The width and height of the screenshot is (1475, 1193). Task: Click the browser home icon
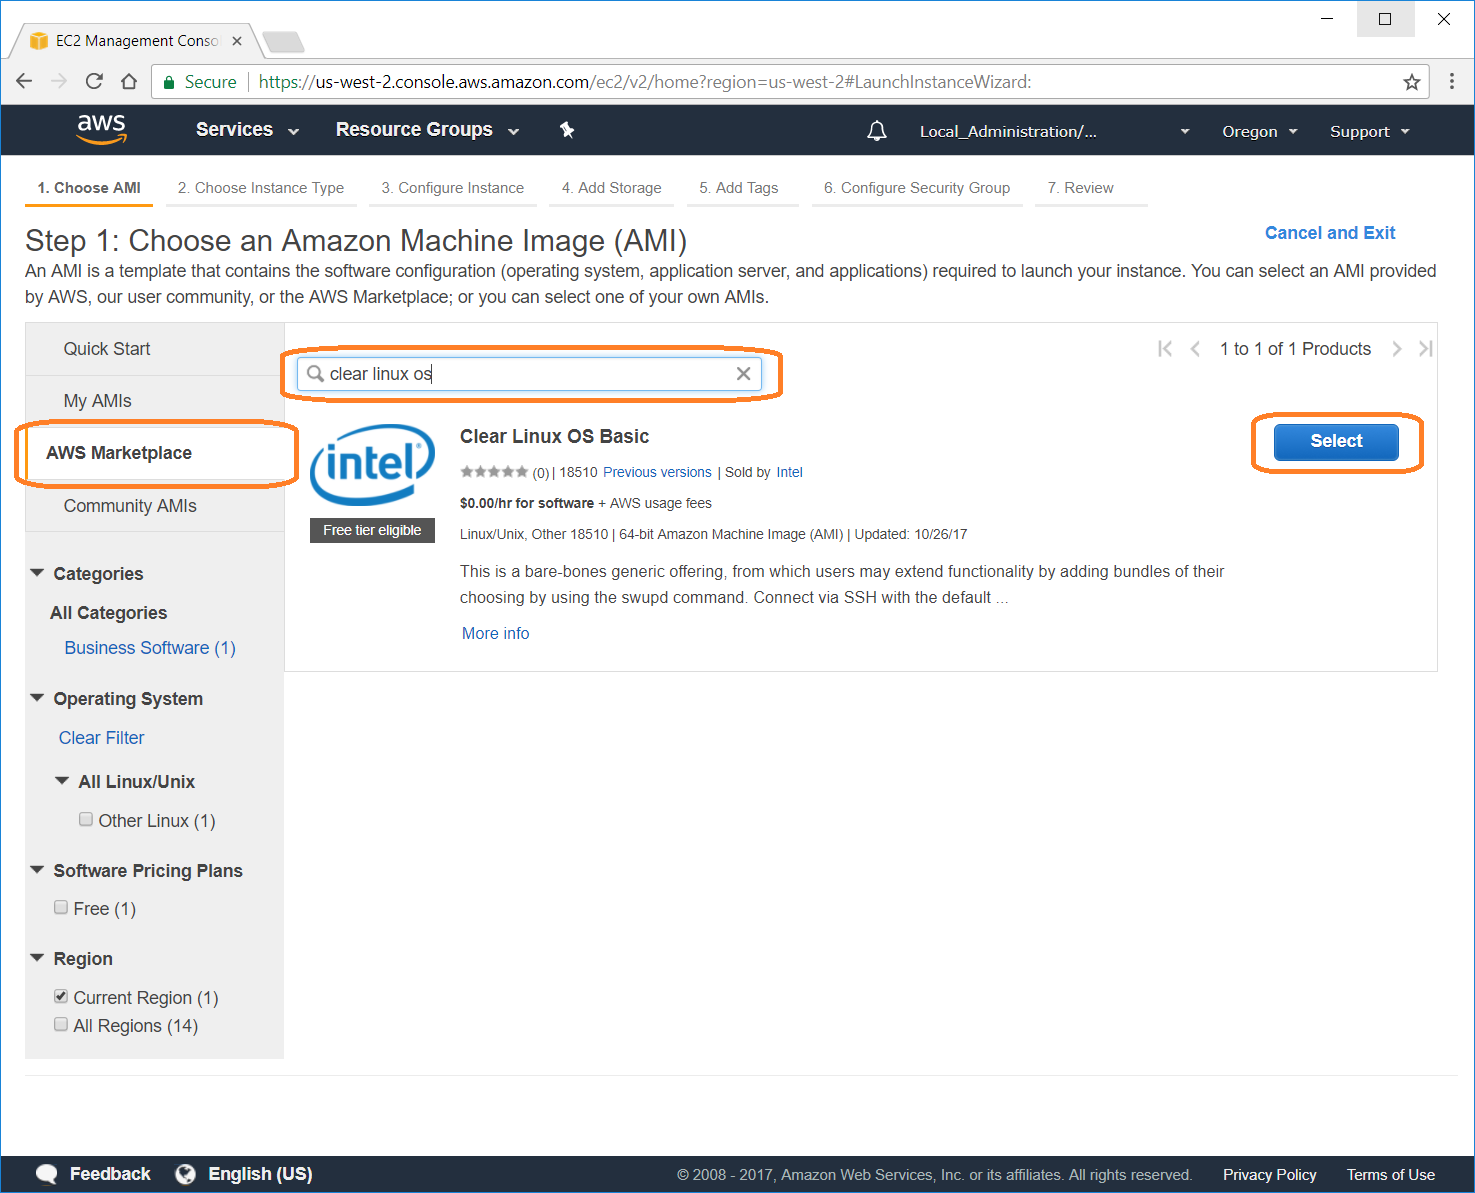[129, 82]
